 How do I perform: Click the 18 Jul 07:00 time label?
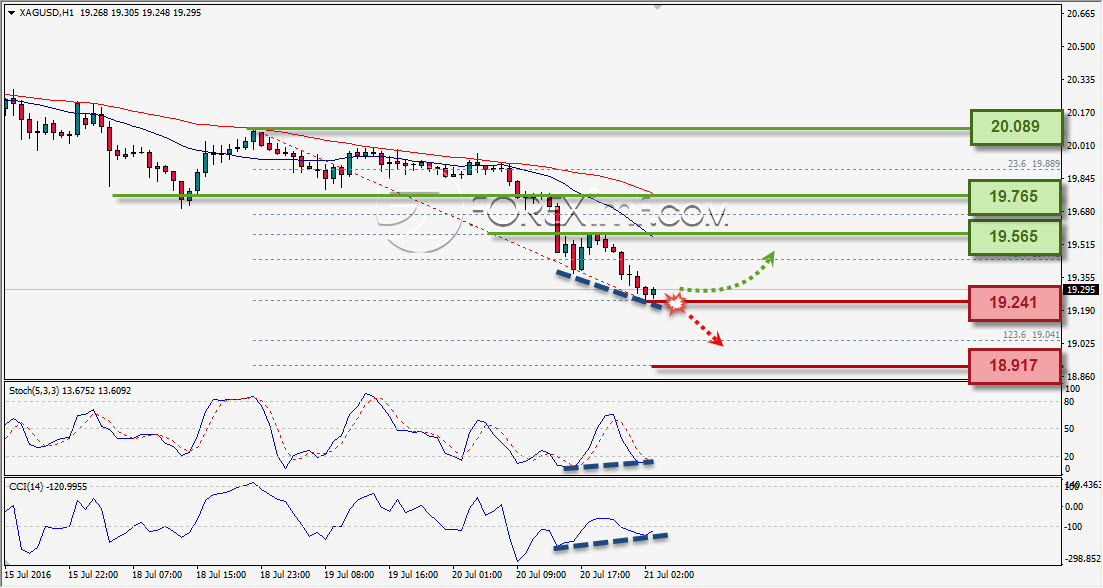pos(157,575)
